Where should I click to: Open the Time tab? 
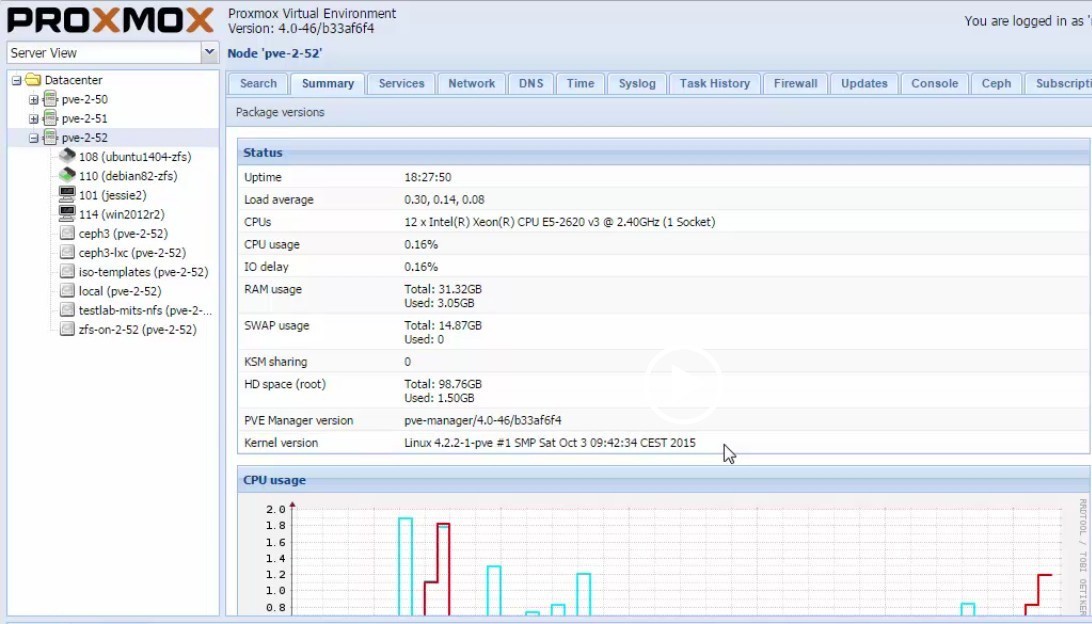pos(580,84)
